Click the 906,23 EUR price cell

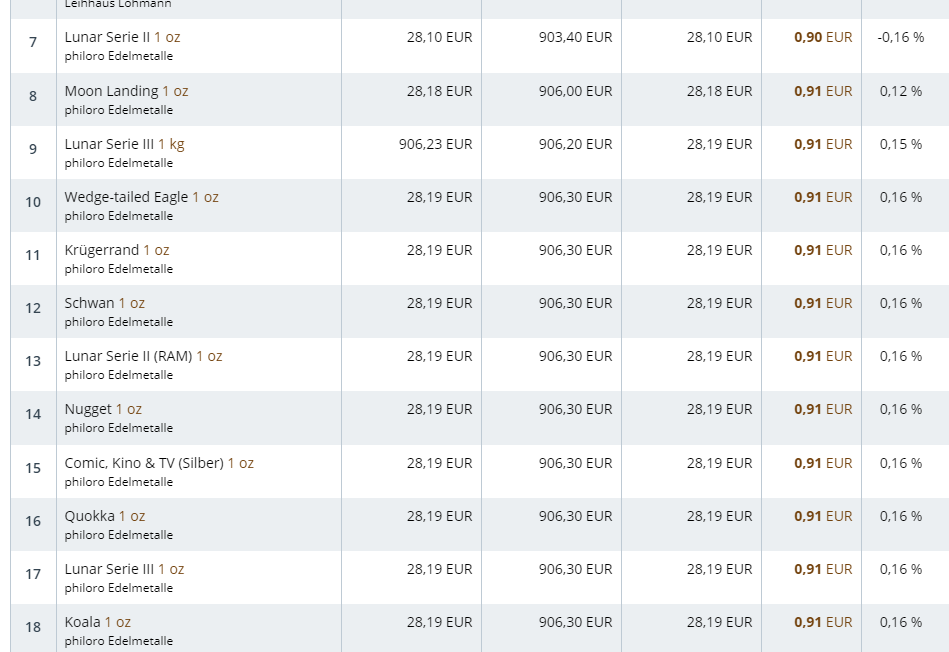435,144
